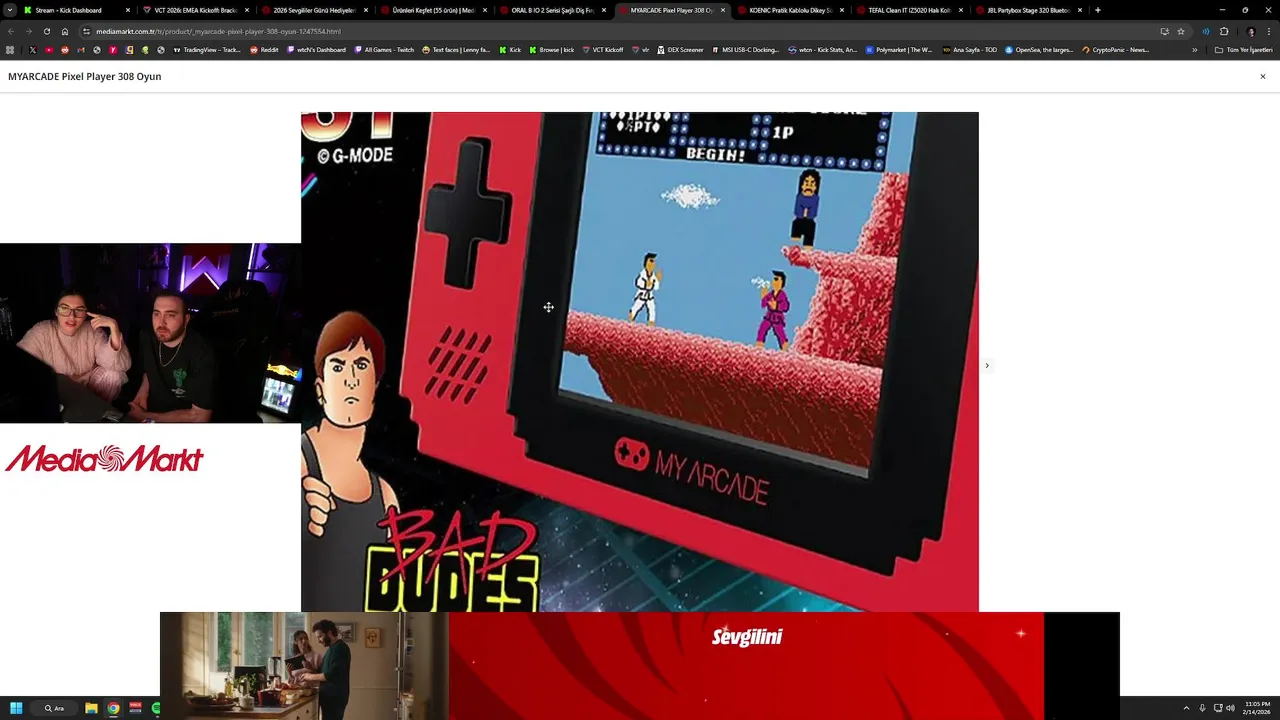The width and height of the screenshot is (1280, 720).
Task: Open the TradingView bookmark
Action: point(207,49)
